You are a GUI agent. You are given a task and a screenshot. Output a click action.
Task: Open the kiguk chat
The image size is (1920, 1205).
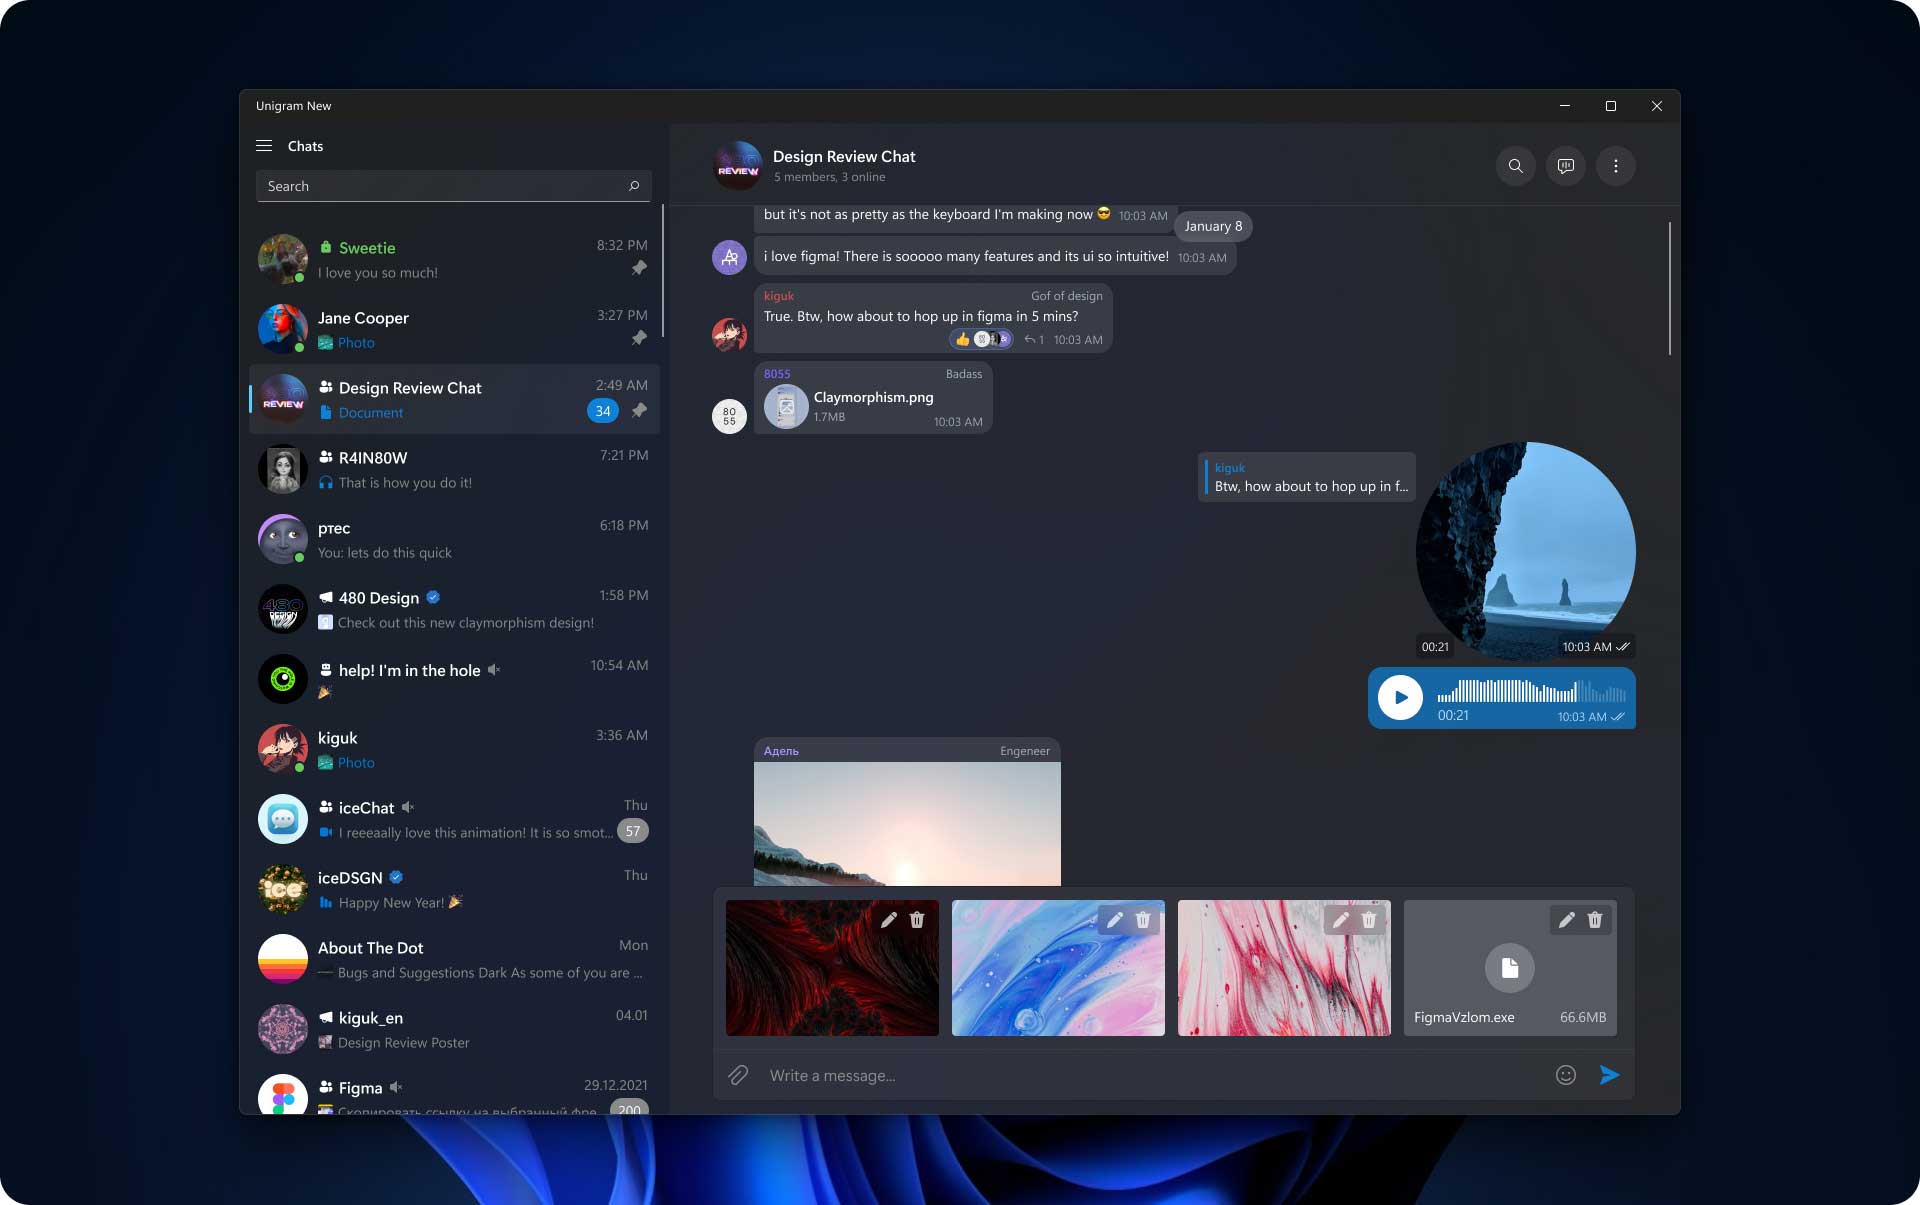(x=454, y=749)
